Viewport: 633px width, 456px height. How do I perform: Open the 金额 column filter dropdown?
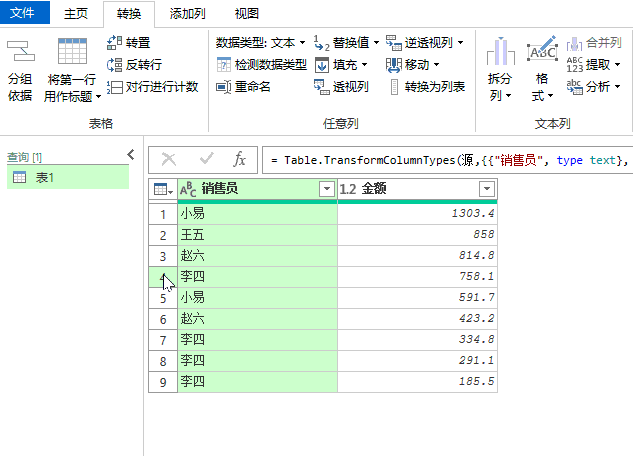pyautogui.click(x=487, y=188)
